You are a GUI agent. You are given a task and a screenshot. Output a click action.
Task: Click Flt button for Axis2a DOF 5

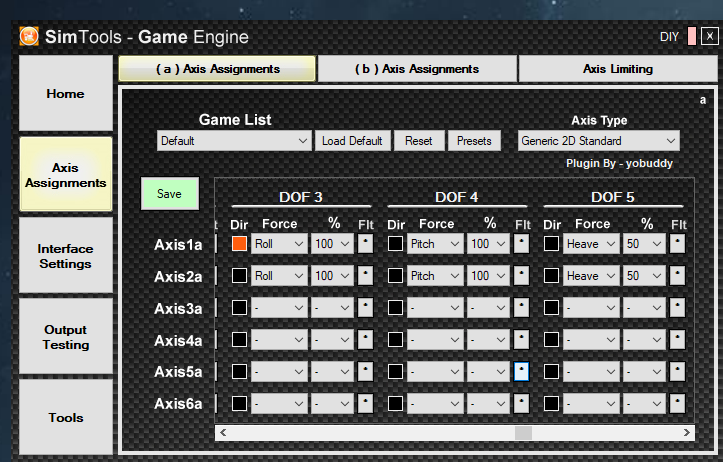677,276
